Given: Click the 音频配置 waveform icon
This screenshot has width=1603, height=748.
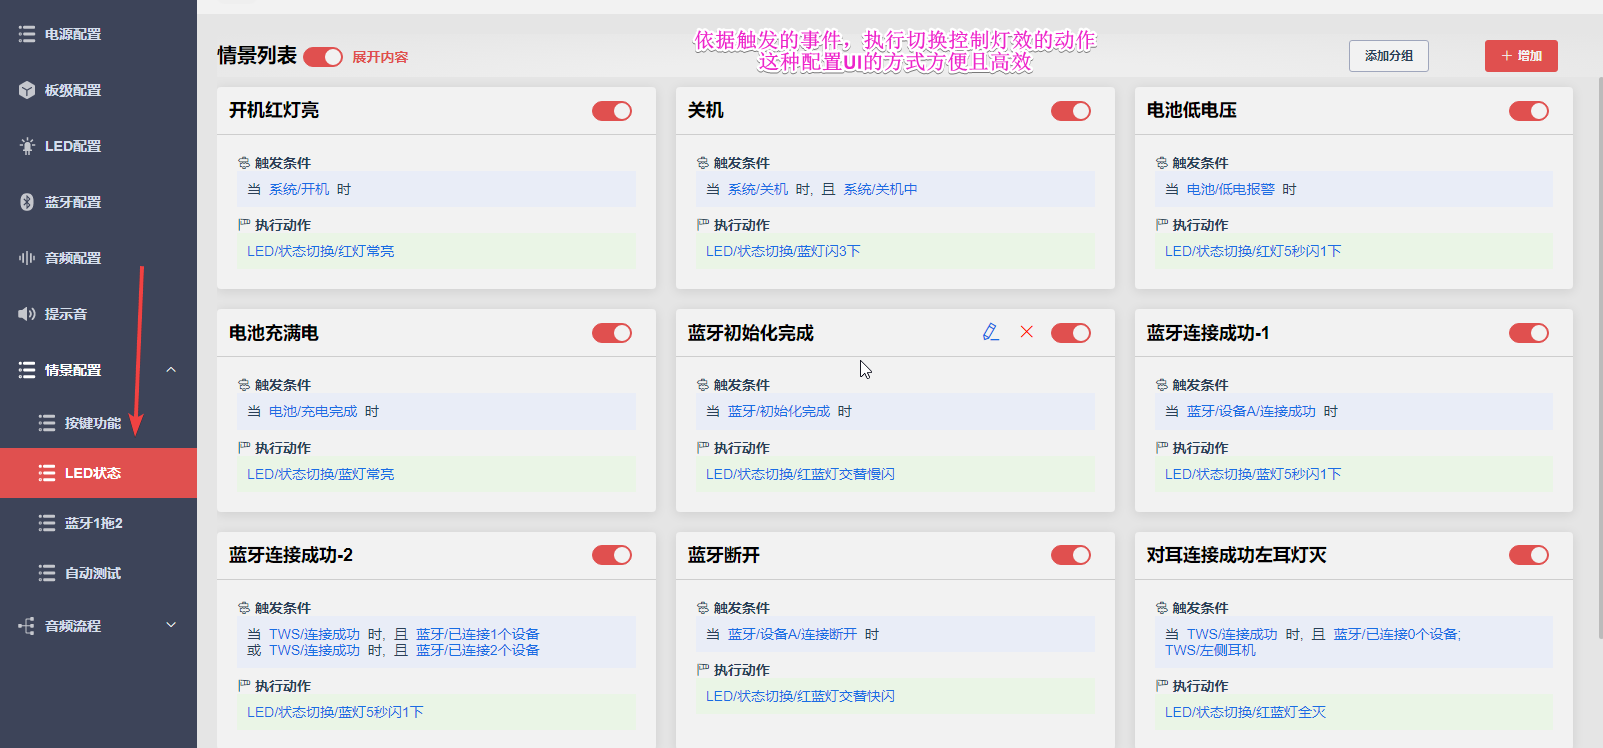Looking at the screenshot, I should (x=27, y=258).
